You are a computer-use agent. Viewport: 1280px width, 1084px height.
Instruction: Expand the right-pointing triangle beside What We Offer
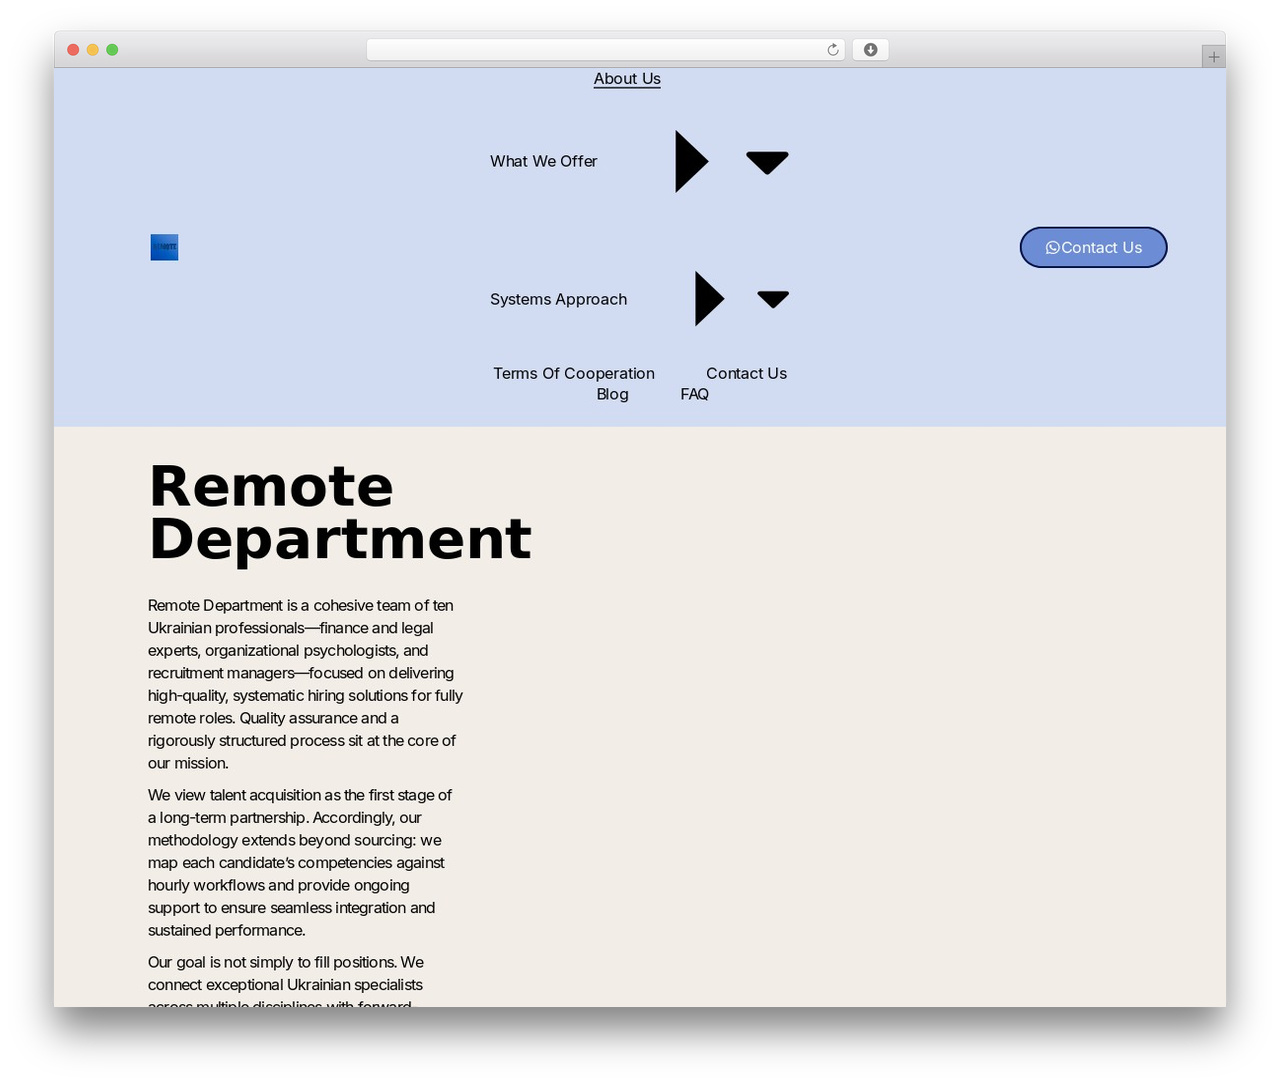(x=691, y=161)
